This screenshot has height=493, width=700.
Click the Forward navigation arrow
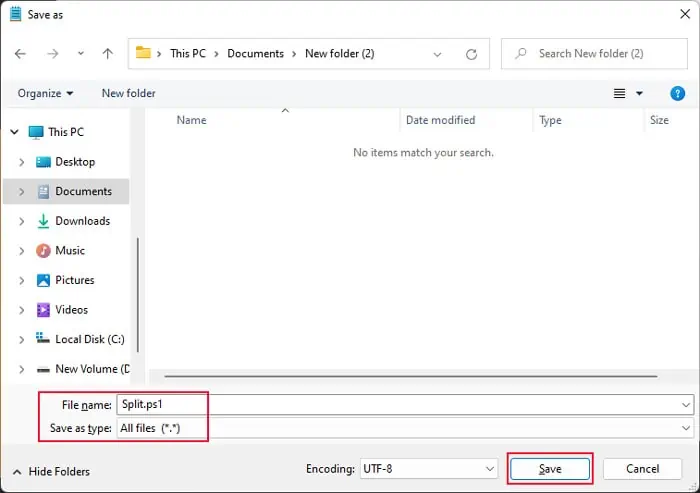pos(53,54)
